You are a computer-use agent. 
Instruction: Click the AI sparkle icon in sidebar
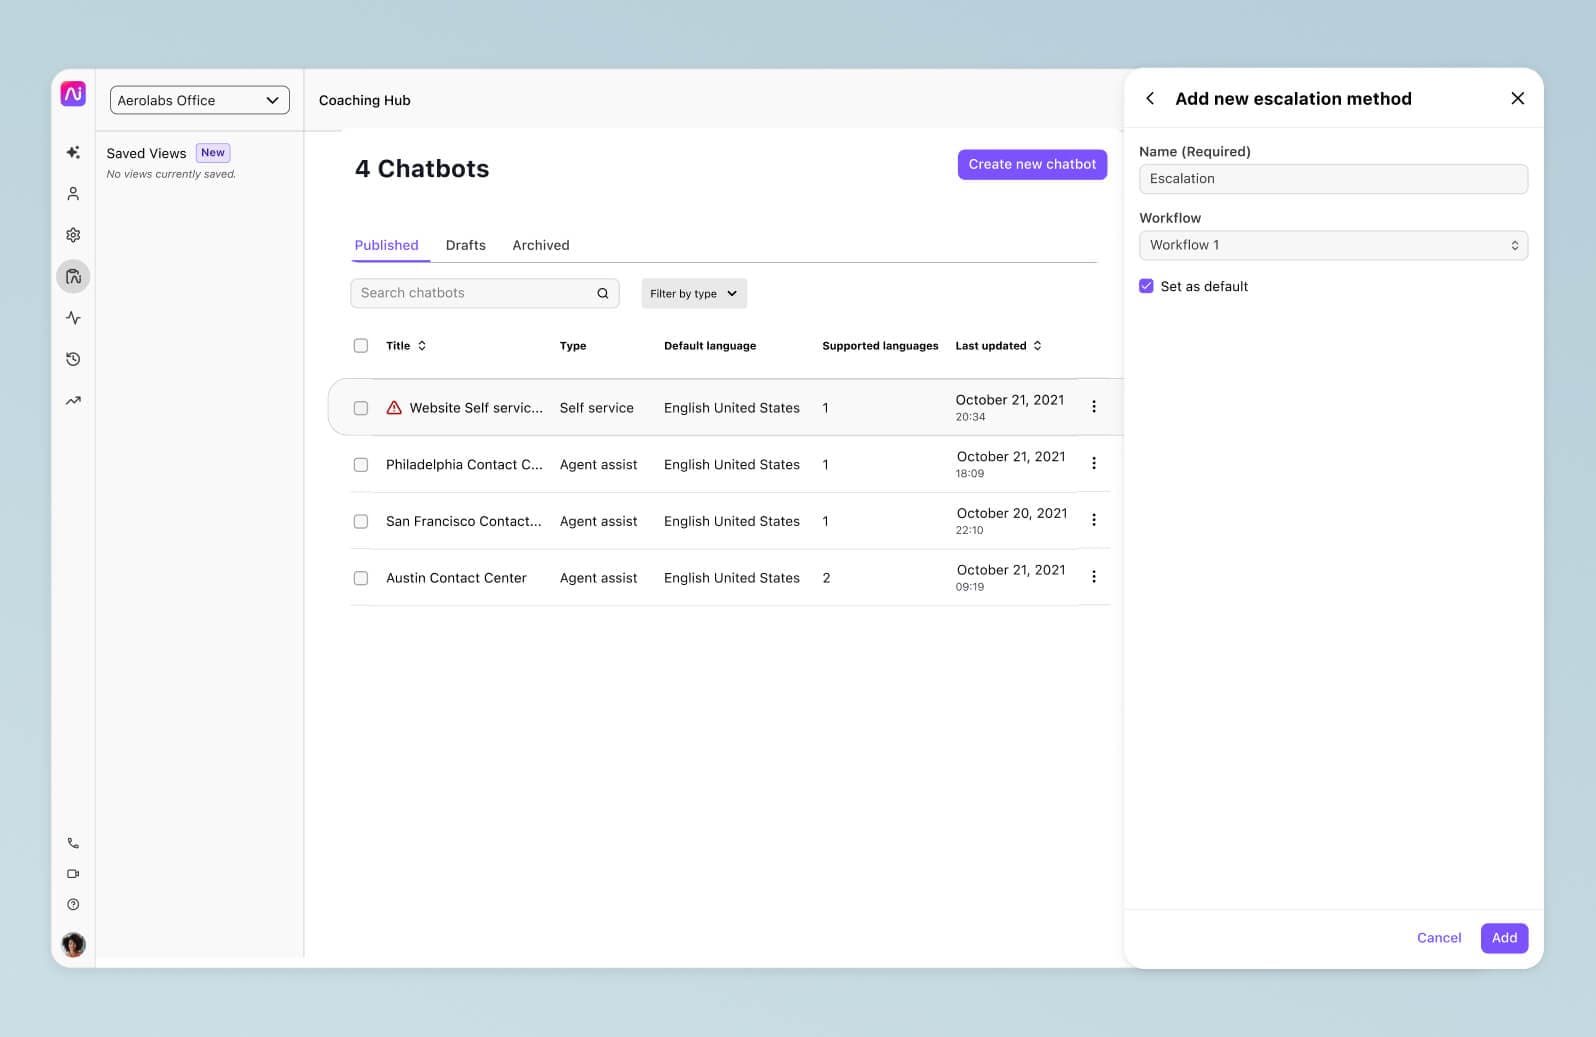pos(73,153)
